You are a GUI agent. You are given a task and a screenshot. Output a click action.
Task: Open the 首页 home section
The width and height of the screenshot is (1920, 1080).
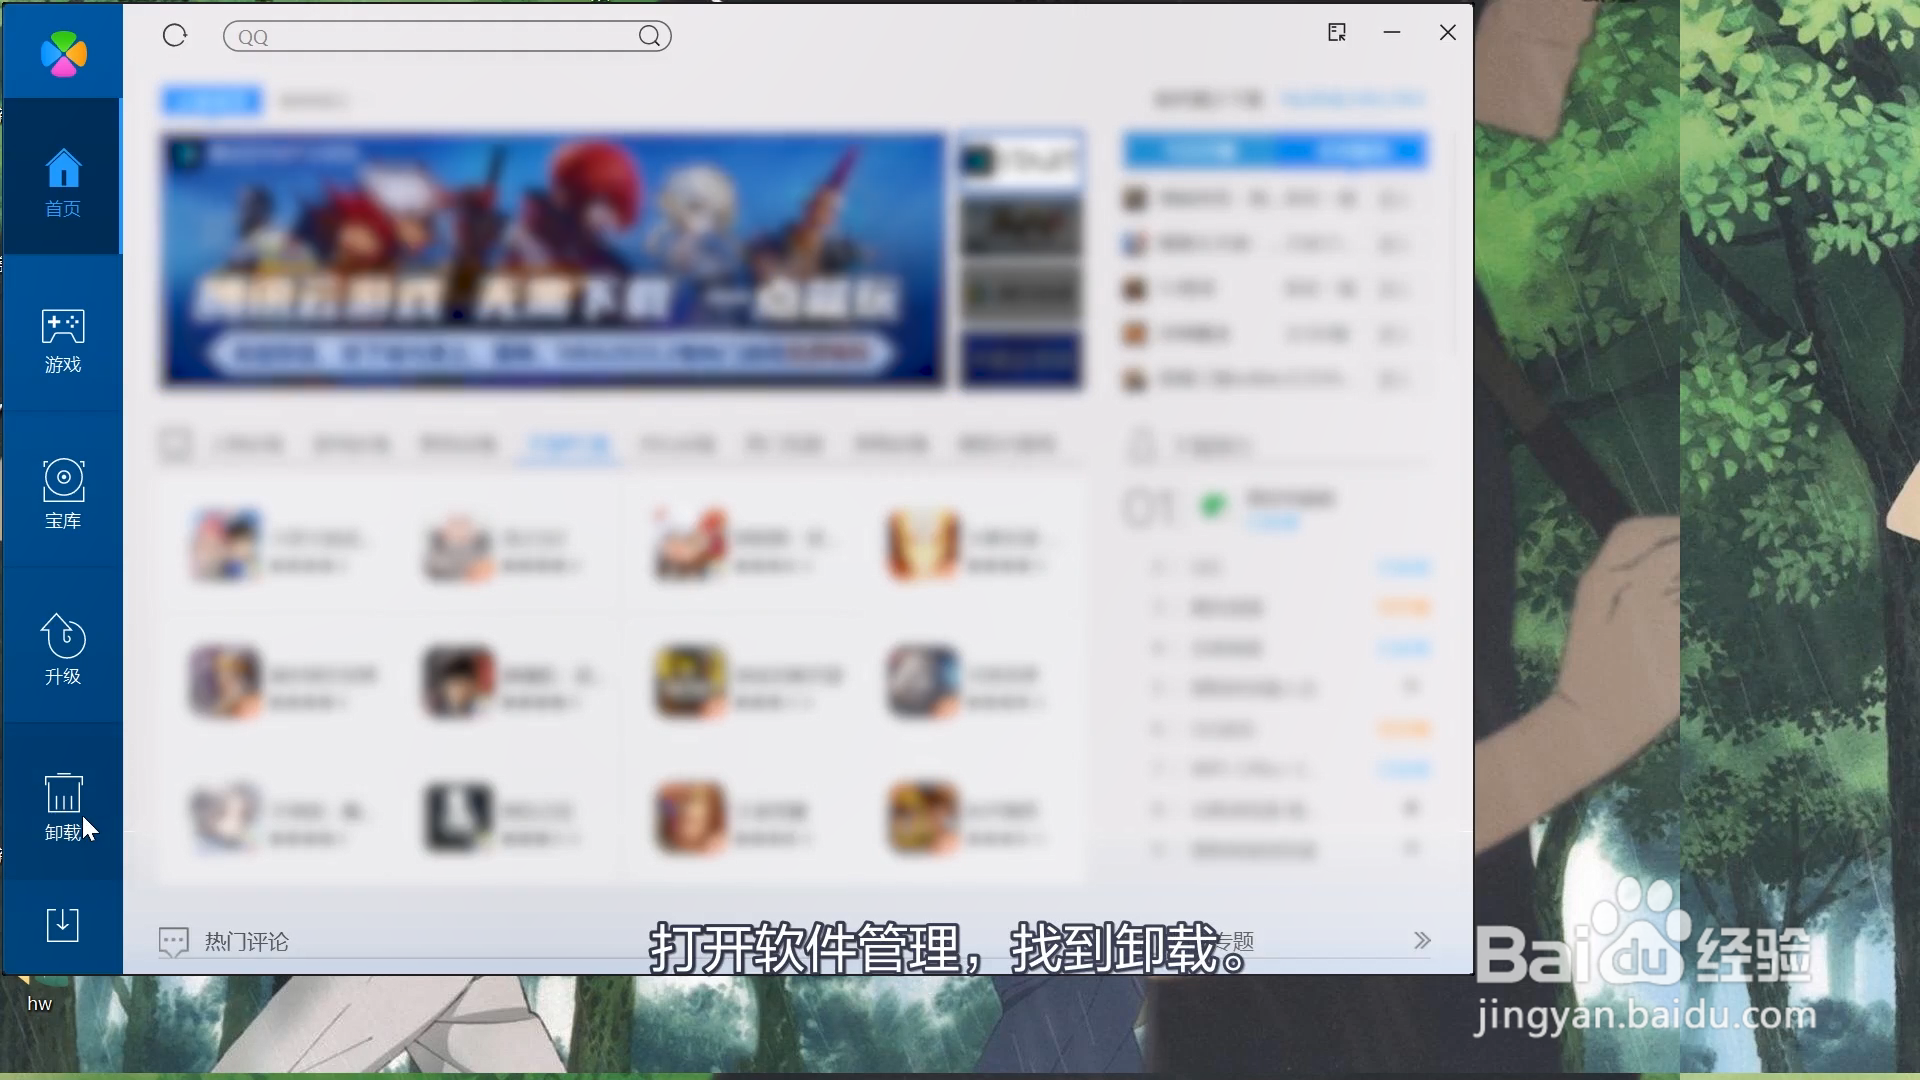[x=62, y=182]
